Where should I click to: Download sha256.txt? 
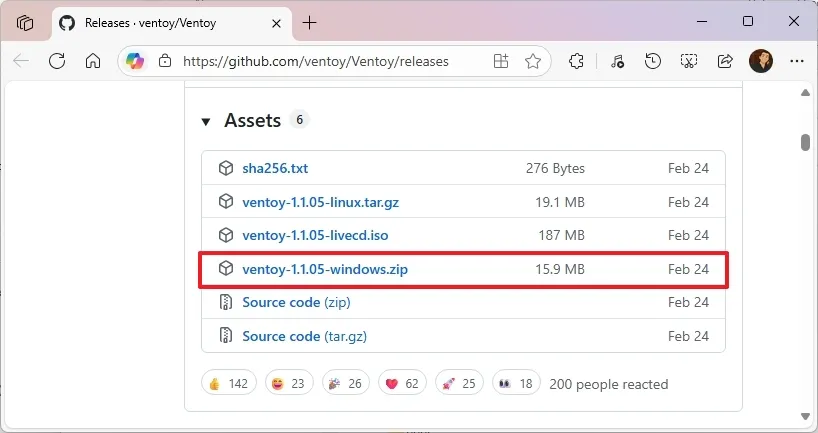pyautogui.click(x=275, y=169)
